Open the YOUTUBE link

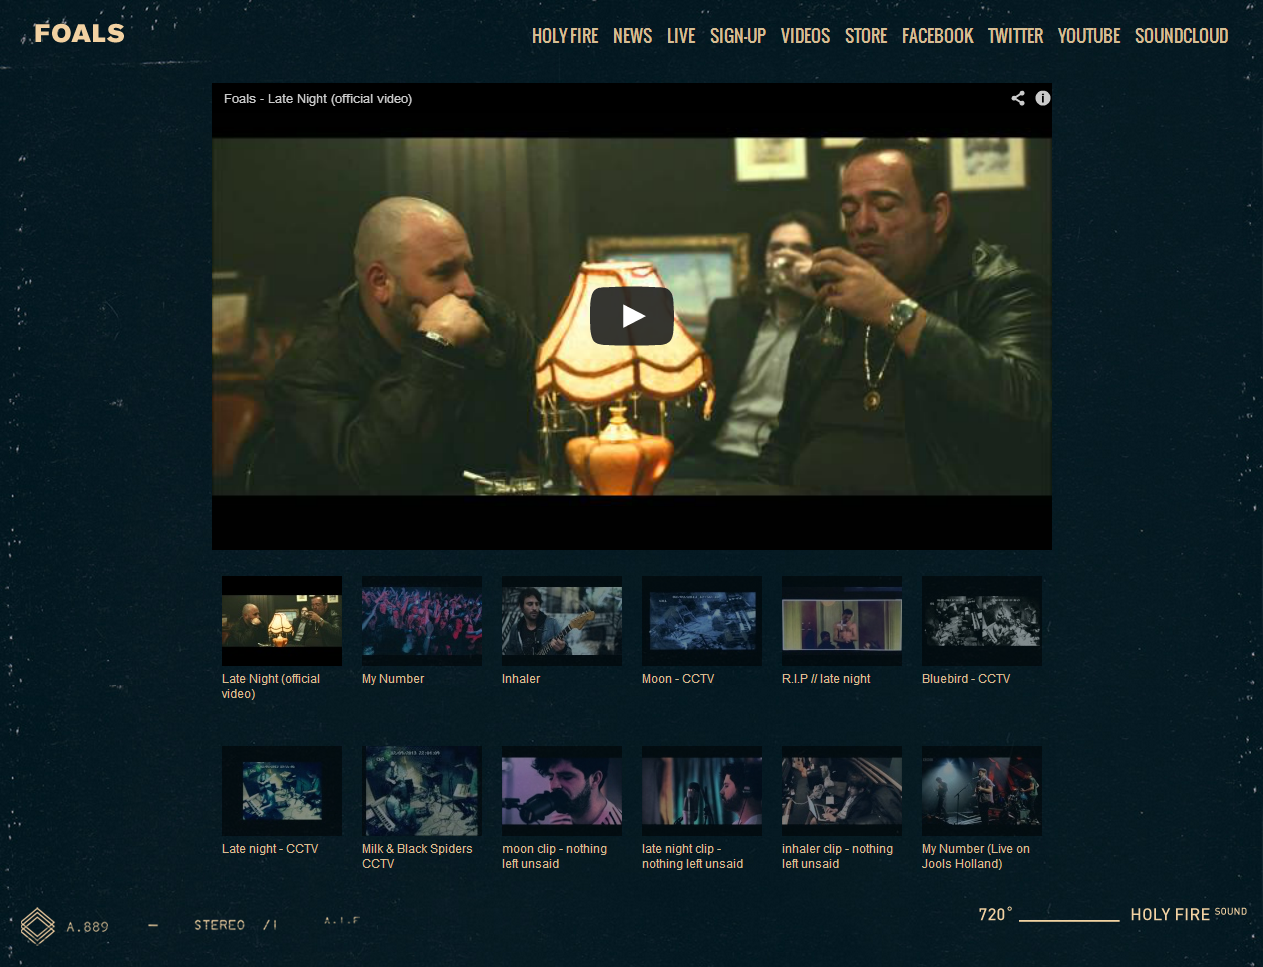click(1089, 36)
